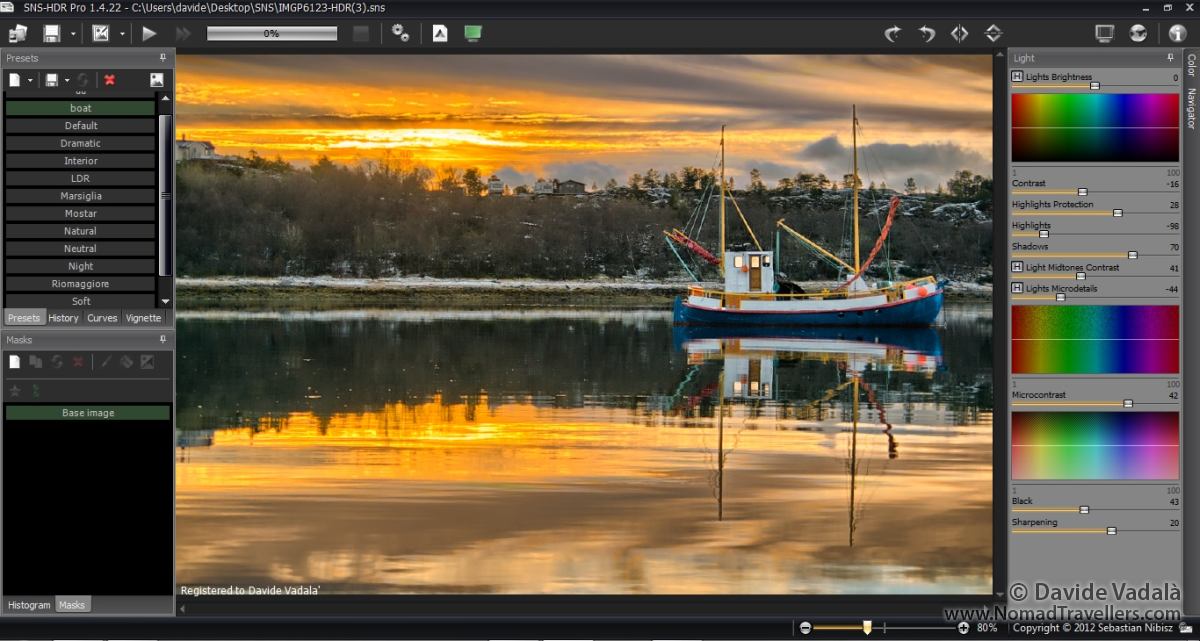Image resolution: width=1200 pixels, height=641 pixels.
Task: Switch to the Curves tab
Action: click(x=102, y=318)
